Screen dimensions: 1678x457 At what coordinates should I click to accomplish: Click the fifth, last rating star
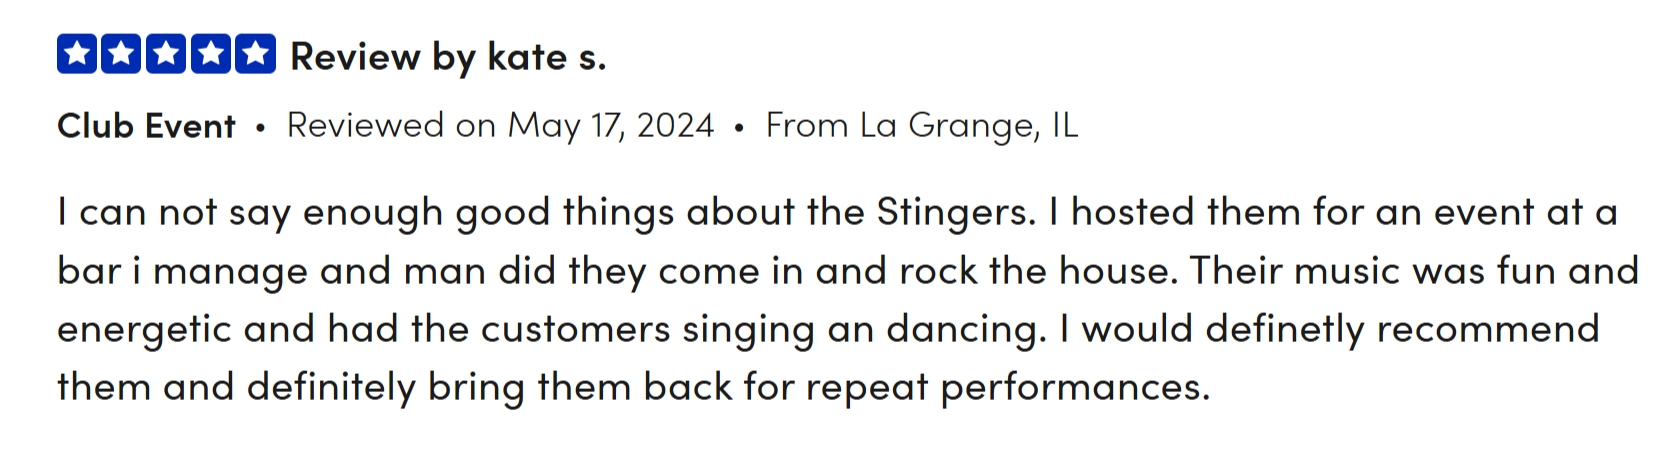(x=255, y=55)
